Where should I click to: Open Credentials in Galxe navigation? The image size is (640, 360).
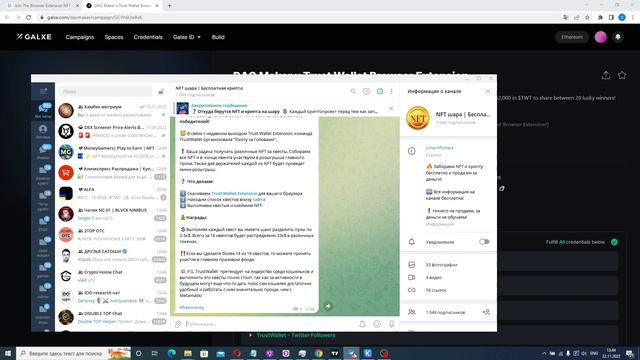pyautogui.click(x=148, y=37)
